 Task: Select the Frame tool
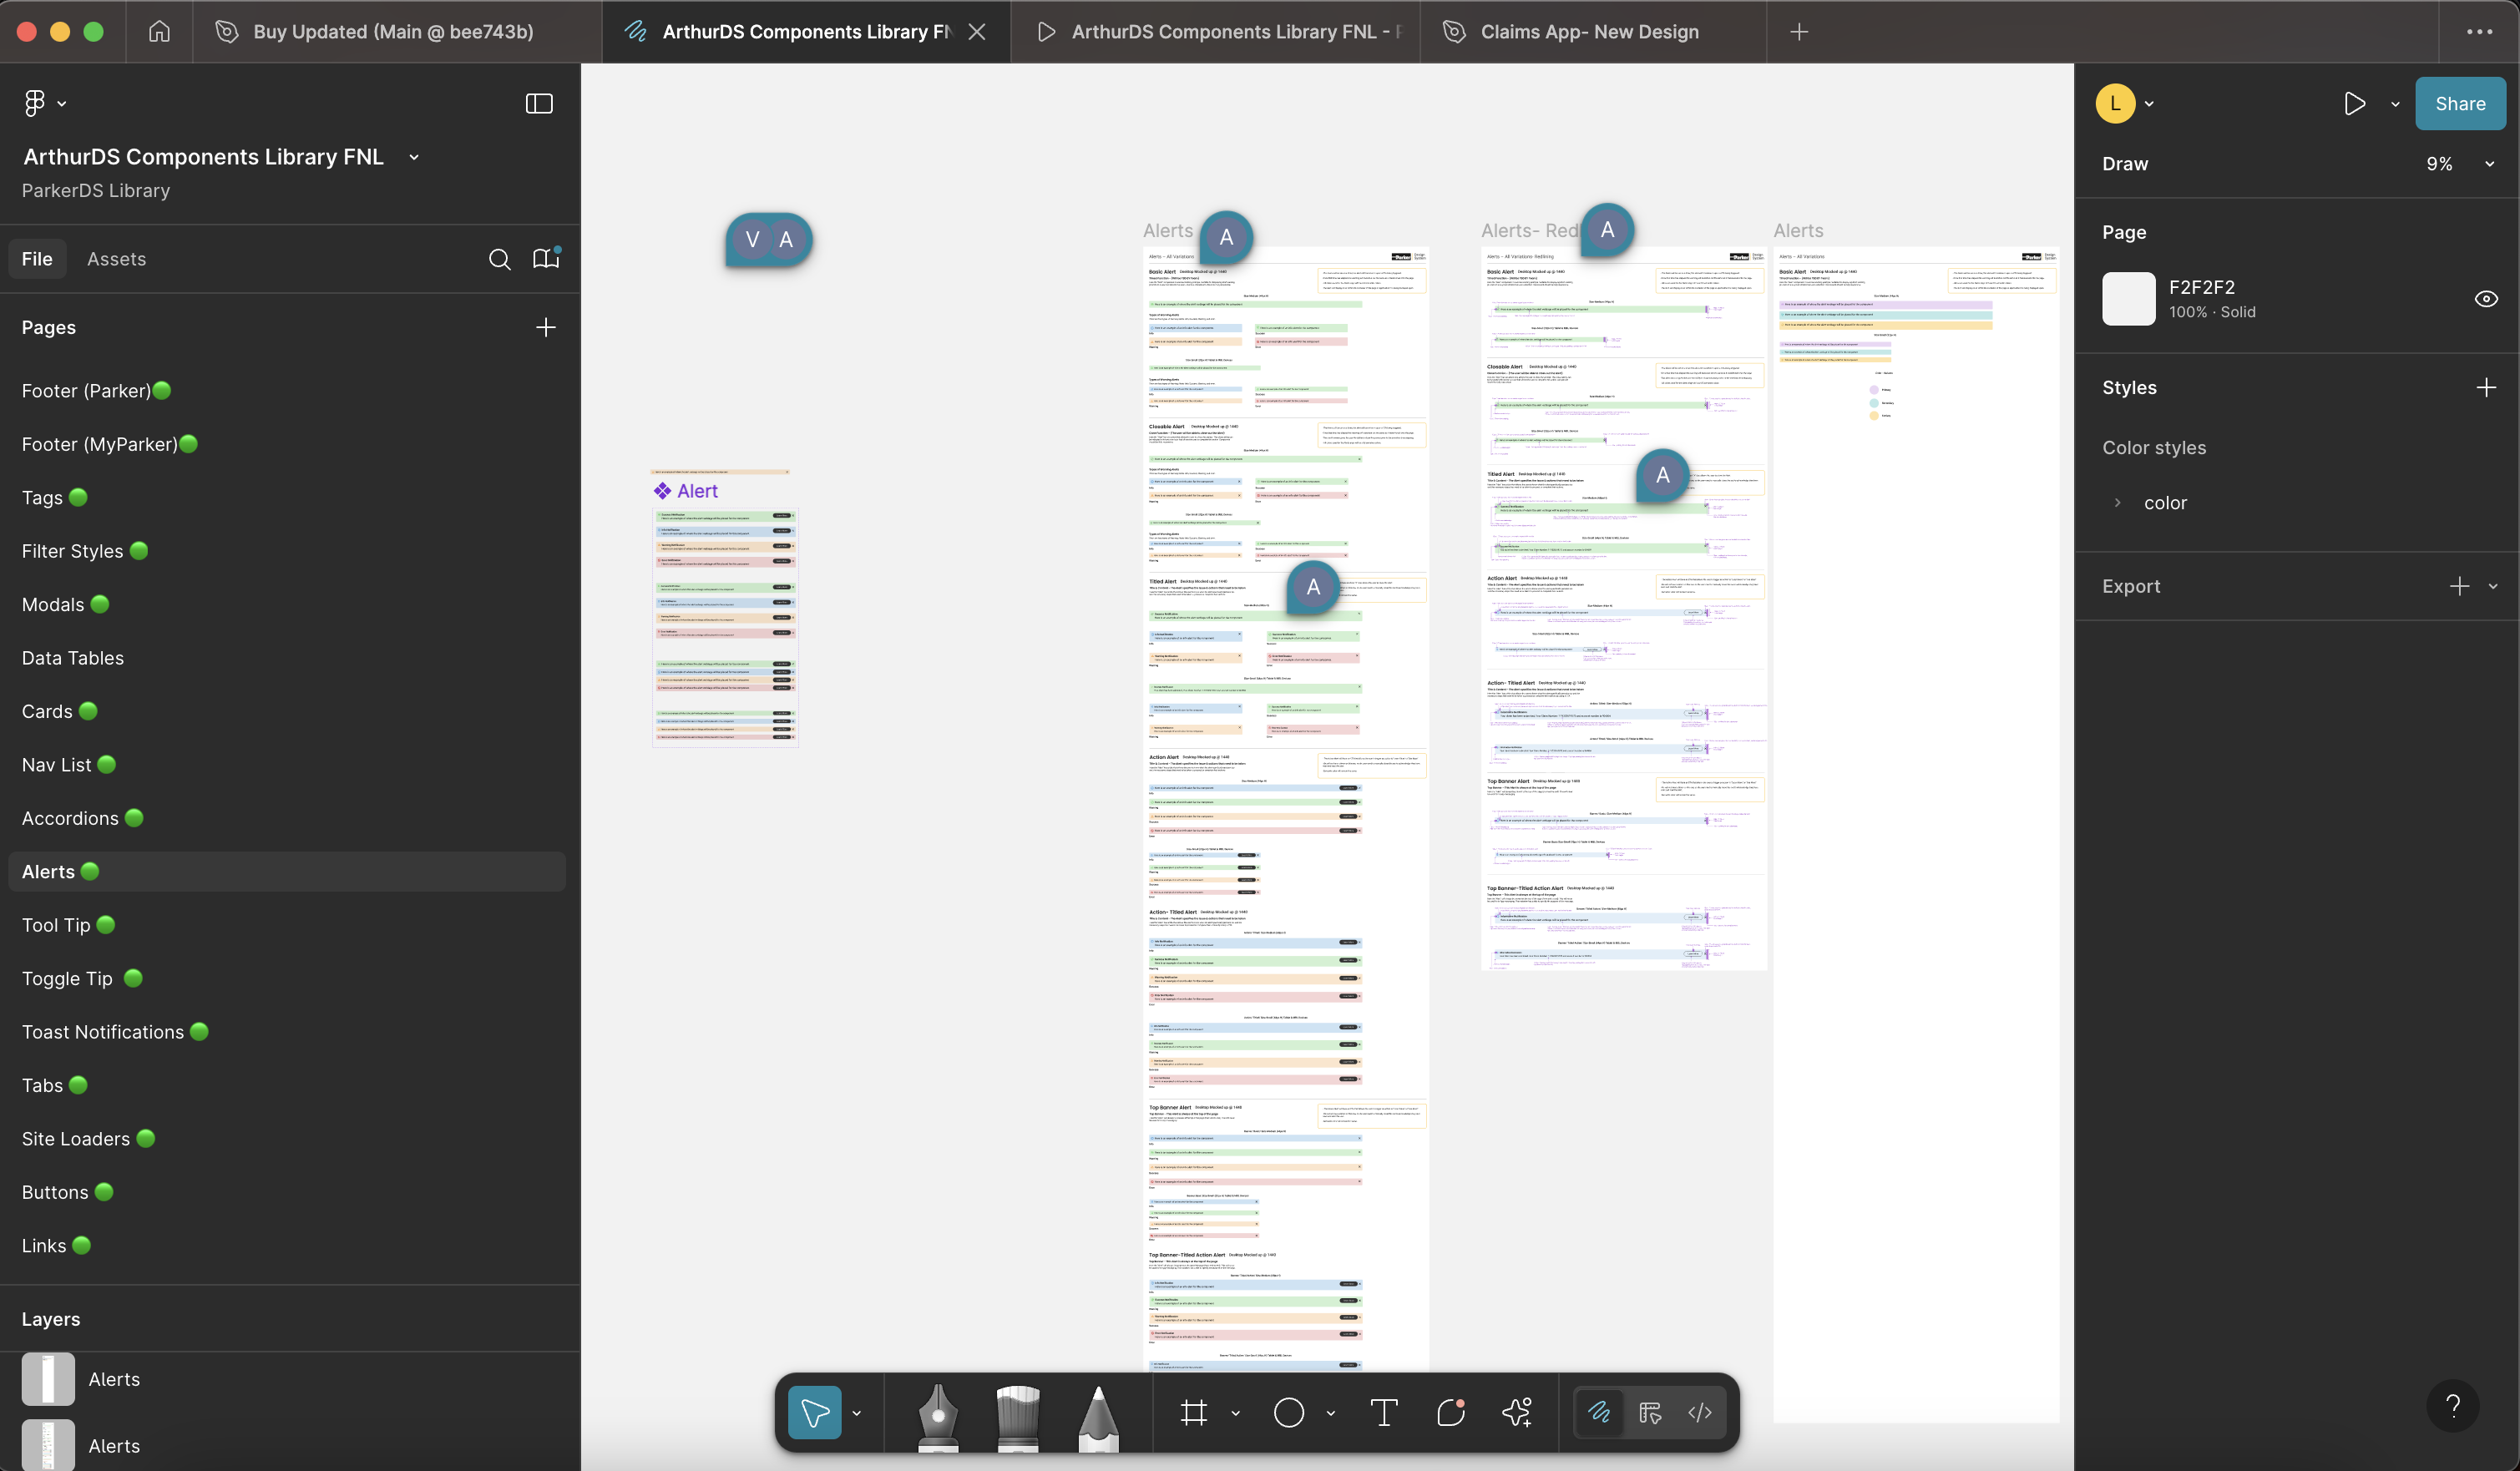tap(1194, 1412)
